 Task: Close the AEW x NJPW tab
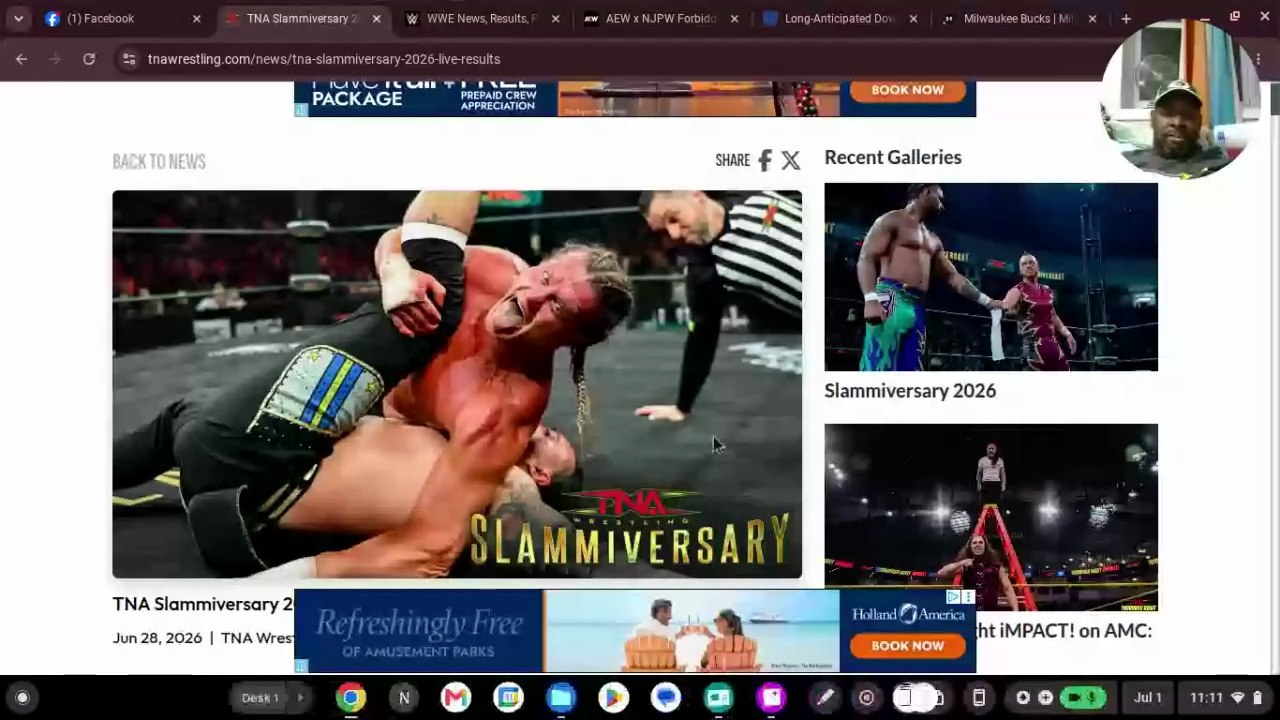click(734, 18)
